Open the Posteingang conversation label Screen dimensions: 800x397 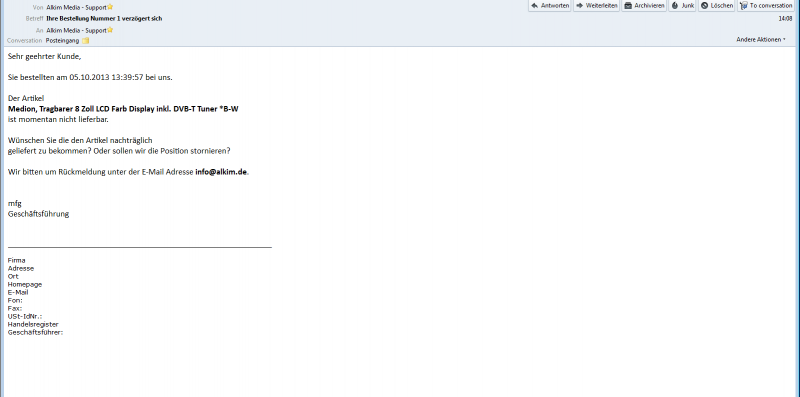coord(62,40)
